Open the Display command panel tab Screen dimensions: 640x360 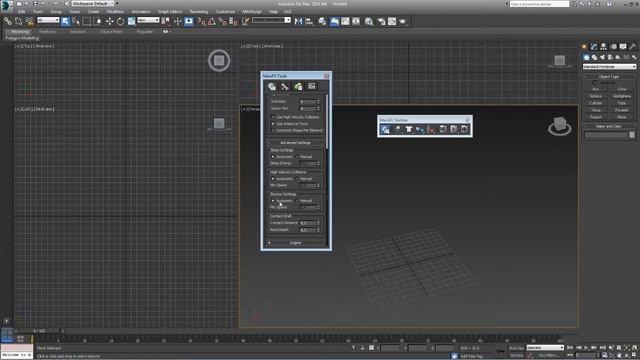click(x=623, y=47)
